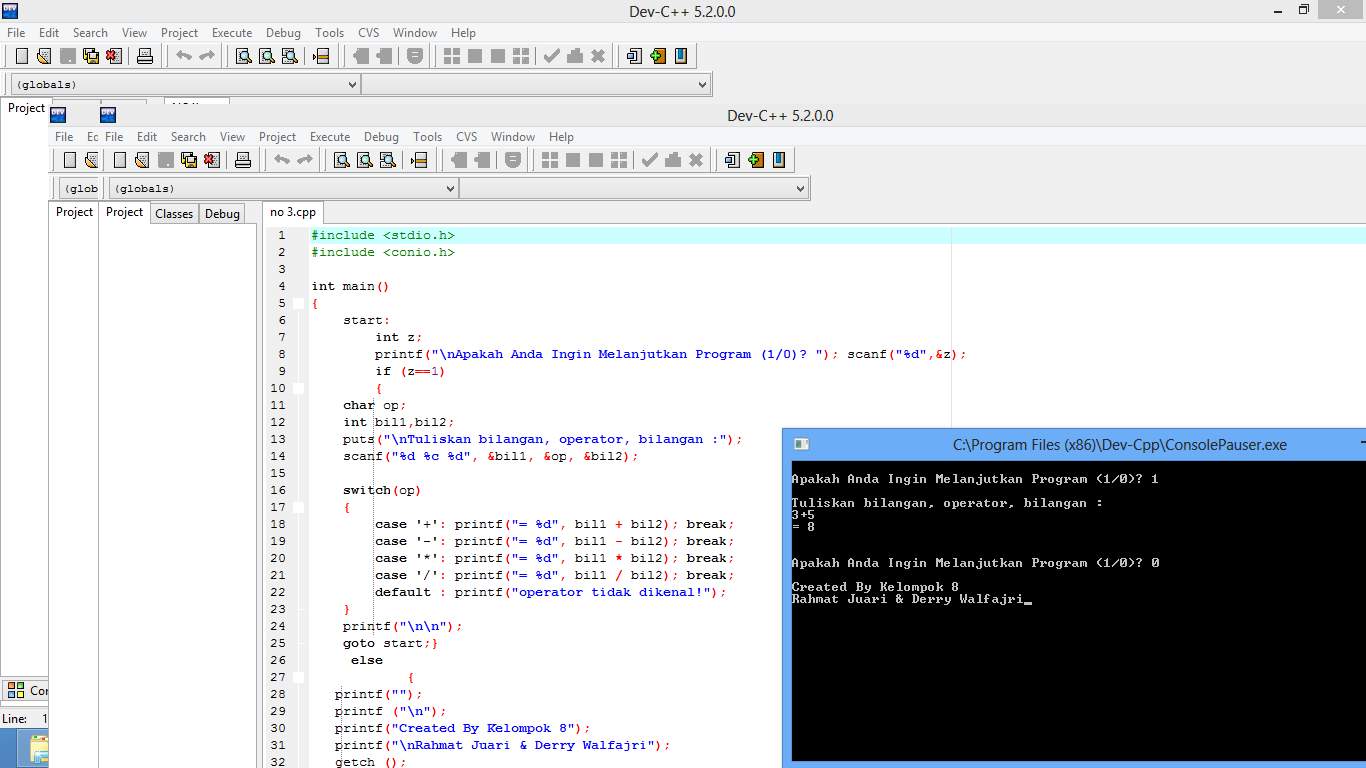Switch to the Classes tab
The height and width of the screenshot is (768, 1366).
coord(174,214)
